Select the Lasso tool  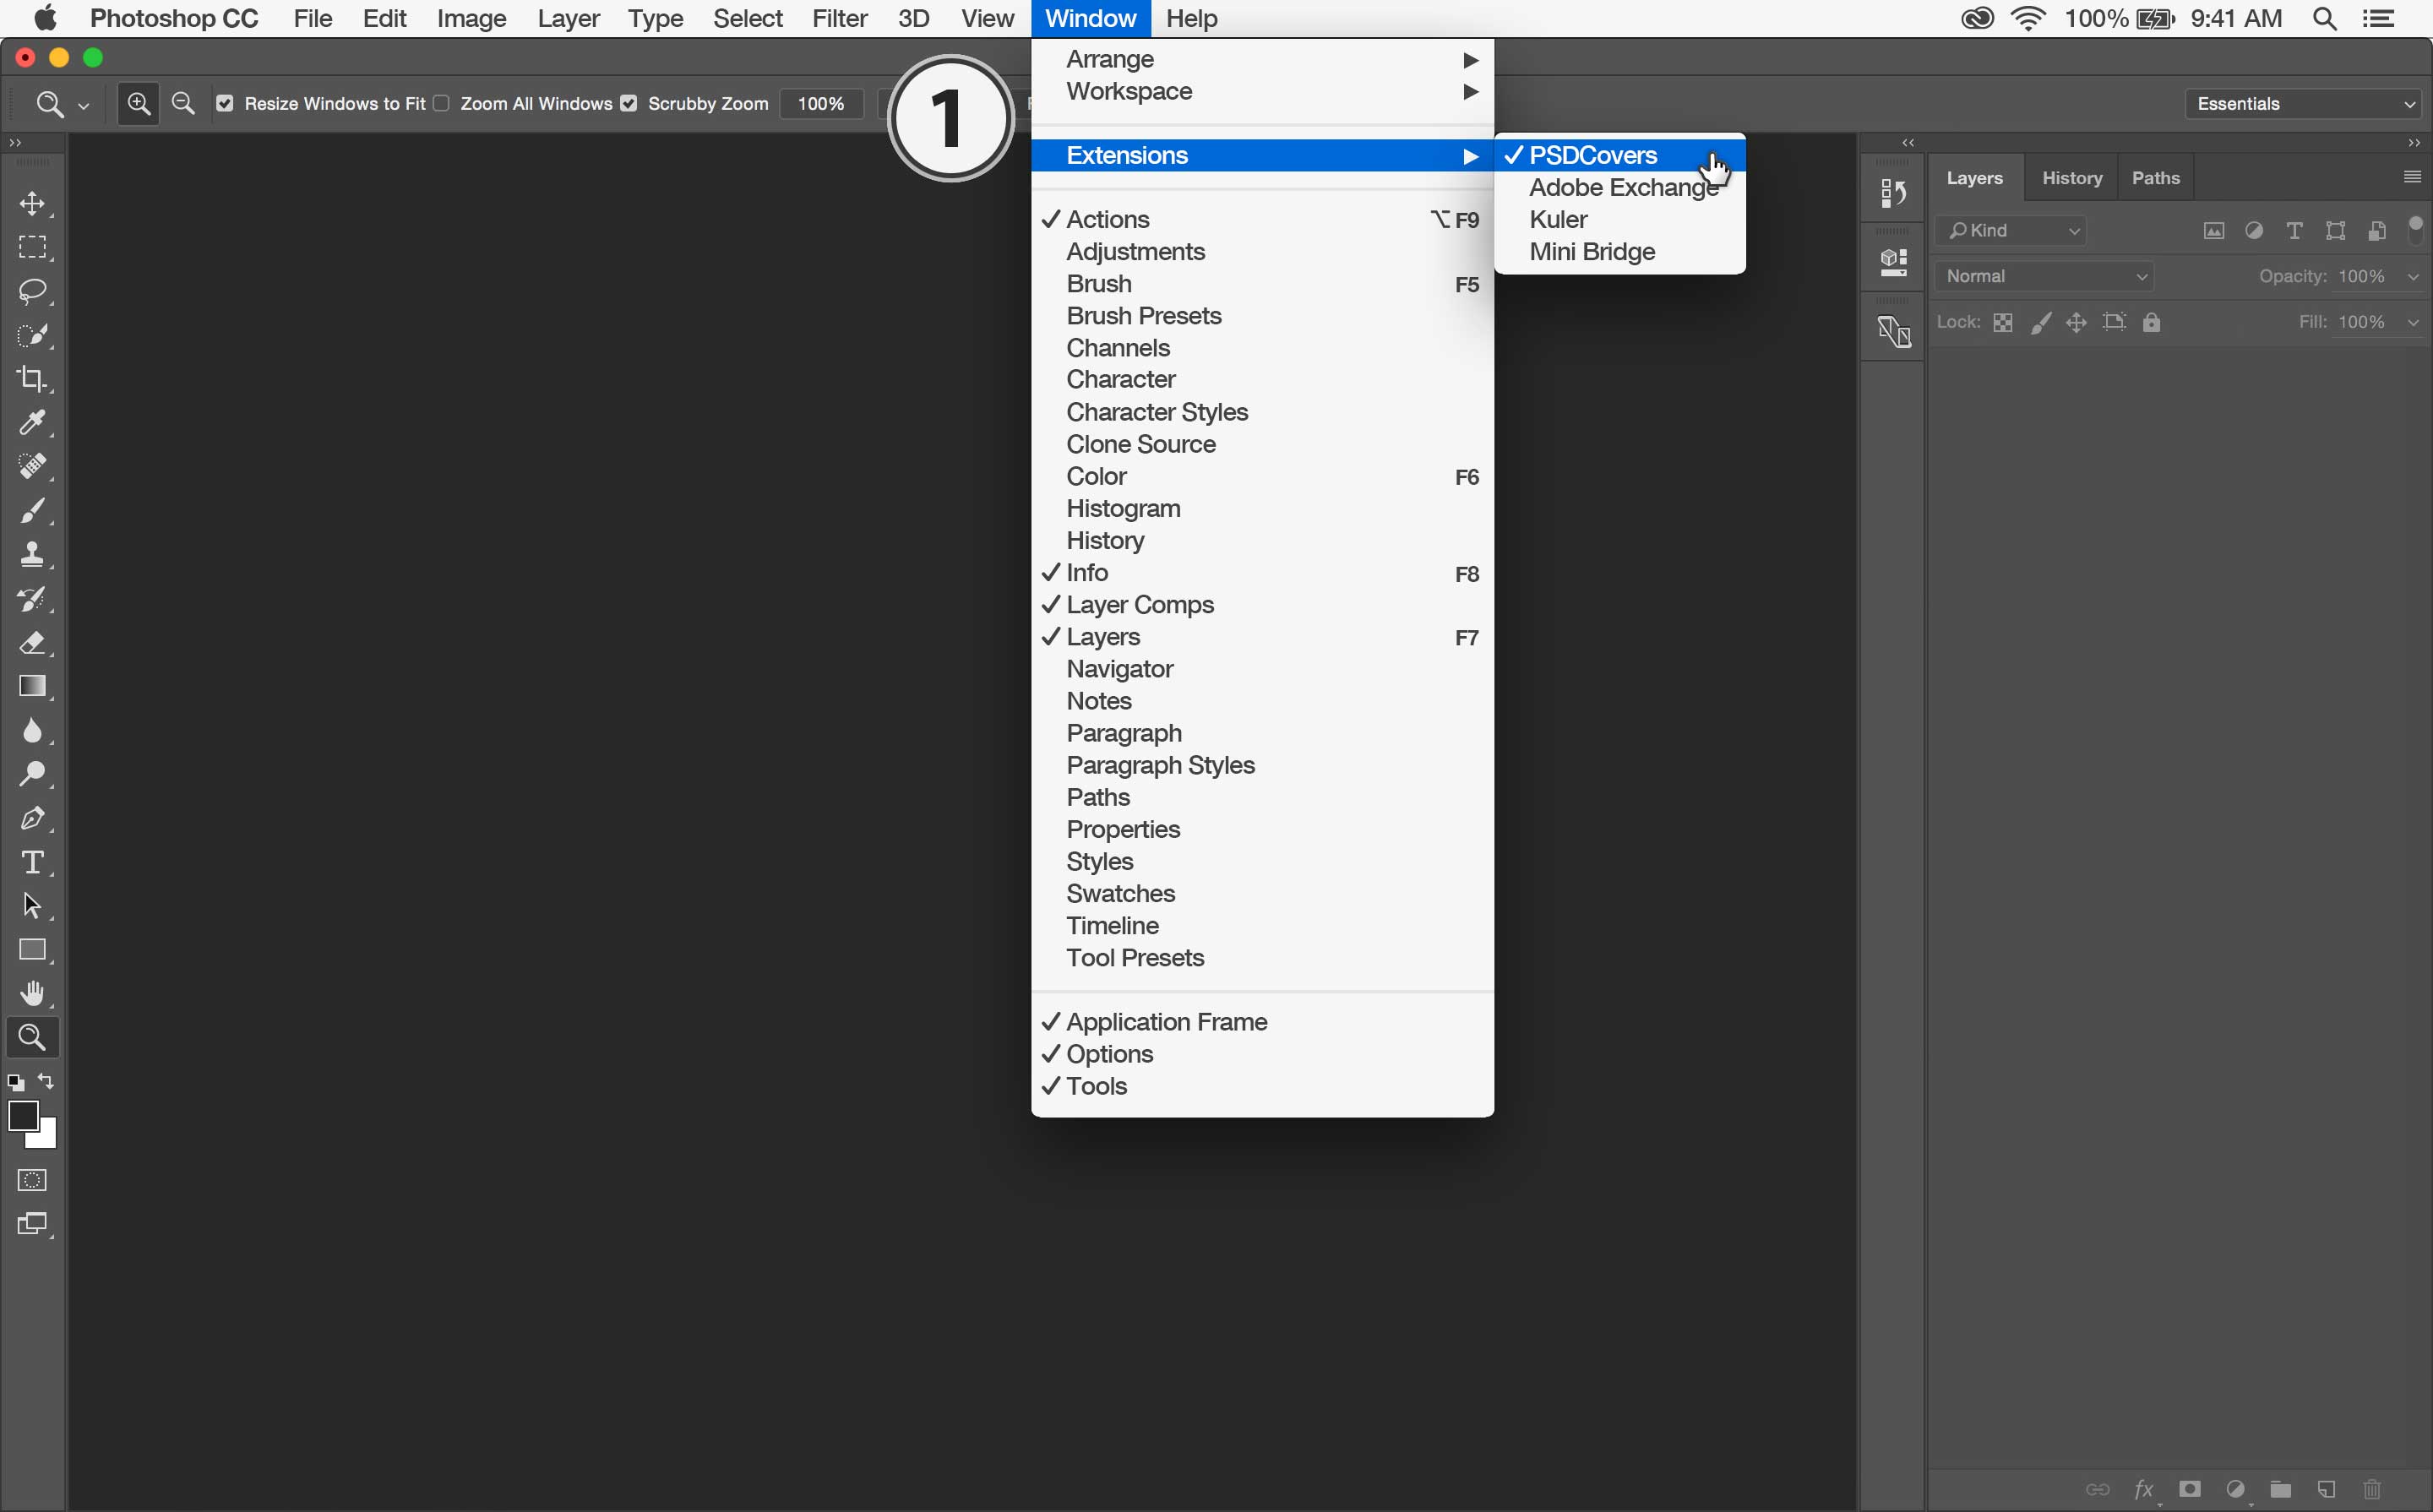click(x=32, y=292)
